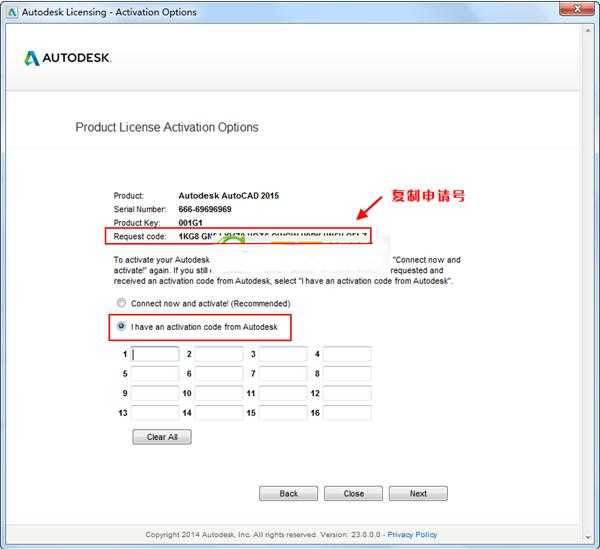Click product key 001G1
The height and width of the screenshot is (549, 600).
pos(190,223)
